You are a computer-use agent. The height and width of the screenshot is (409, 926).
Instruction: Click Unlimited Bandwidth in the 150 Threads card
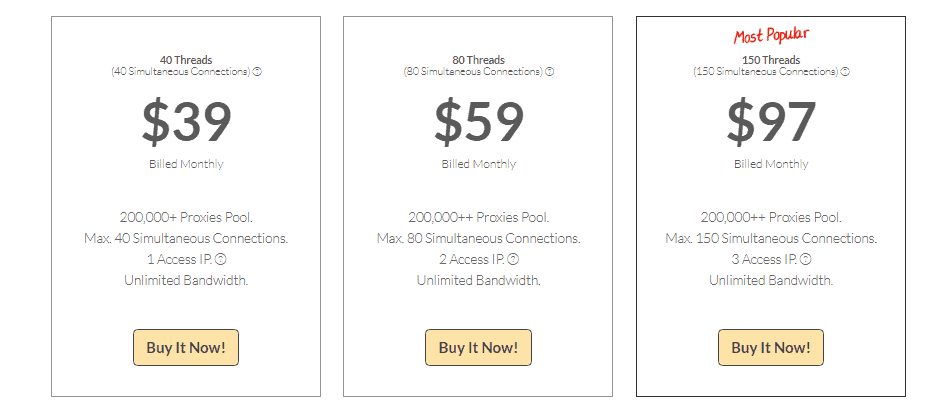pyautogui.click(x=771, y=280)
